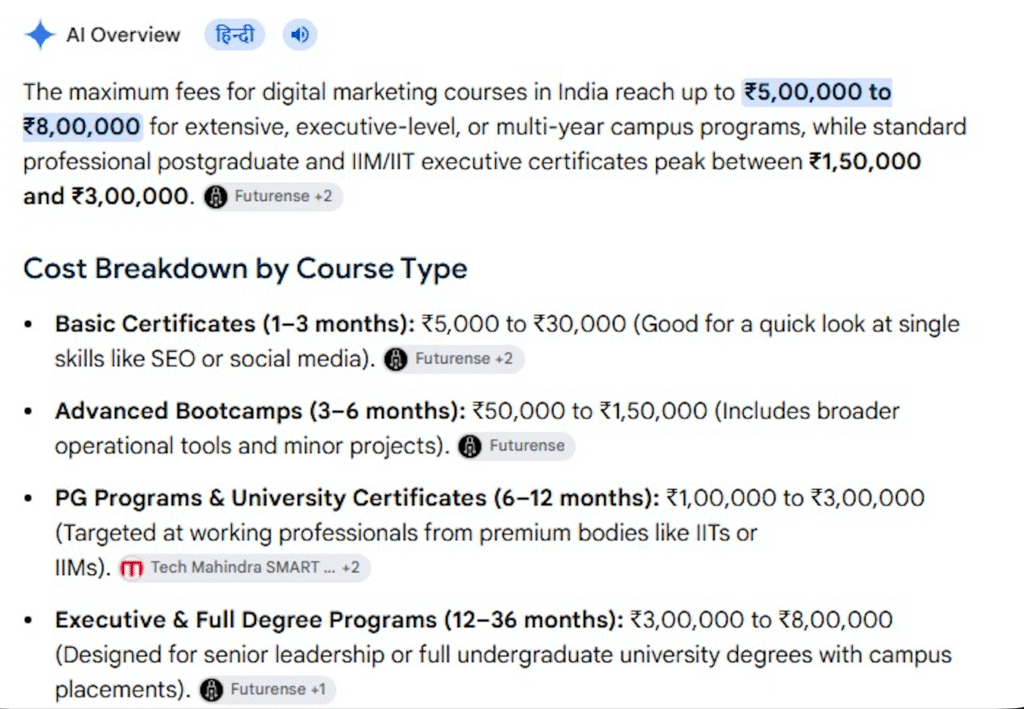Select the PG Programs & University Certificates title
The image size is (1024, 709).
point(357,498)
